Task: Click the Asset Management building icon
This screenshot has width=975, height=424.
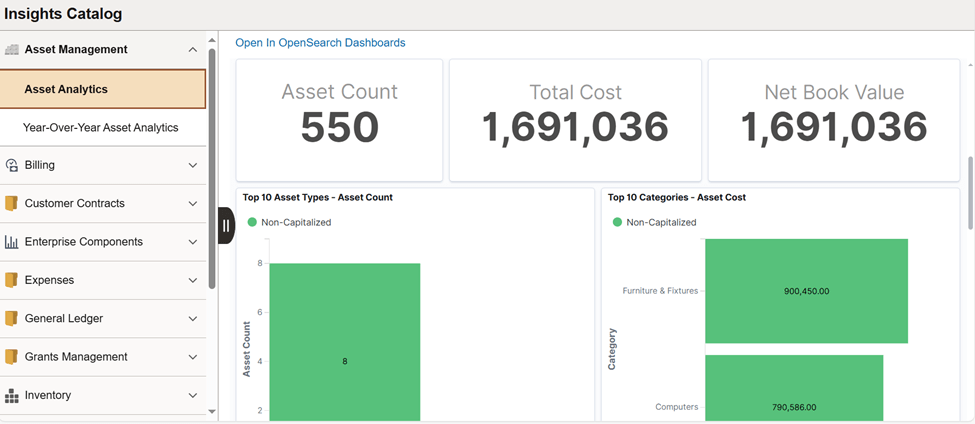Action: [12, 50]
